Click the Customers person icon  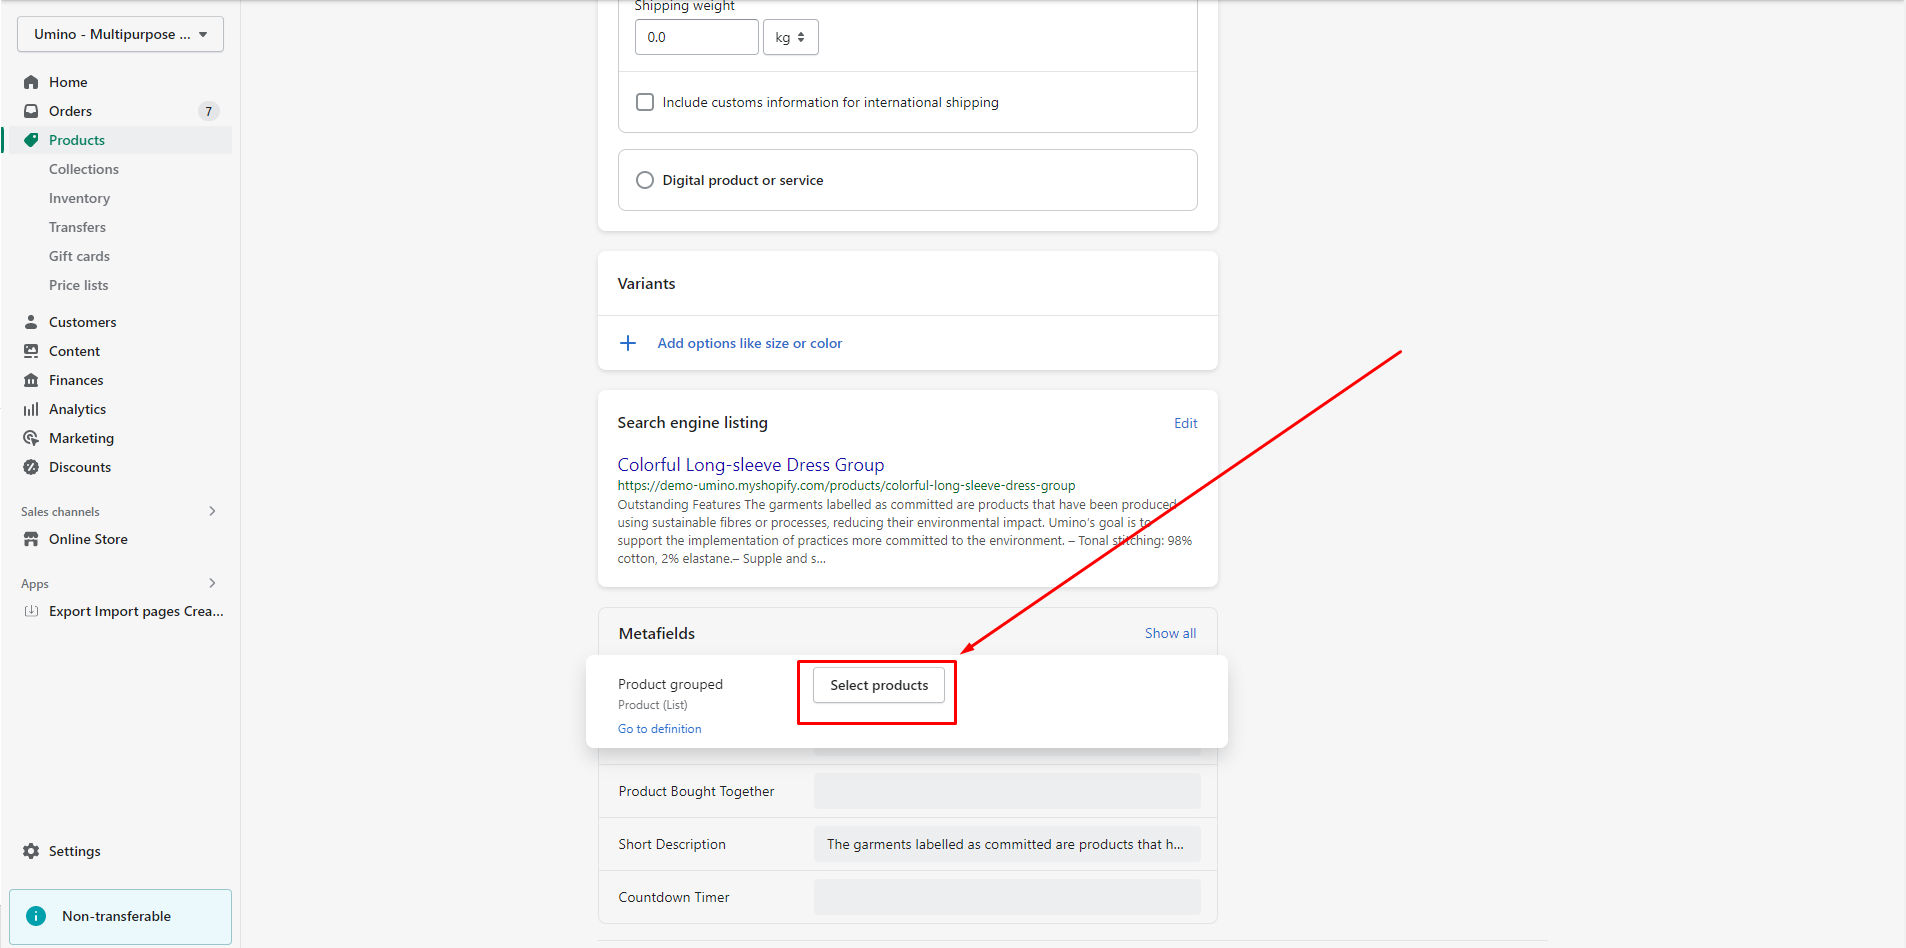pos(31,322)
